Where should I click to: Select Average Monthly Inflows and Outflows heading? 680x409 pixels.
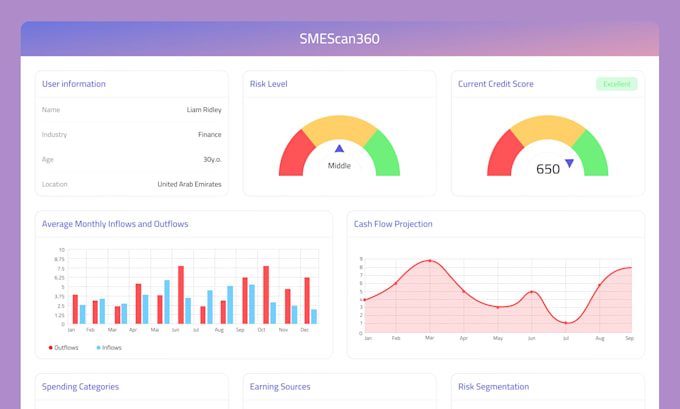pyautogui.click(x=115, y=224)
